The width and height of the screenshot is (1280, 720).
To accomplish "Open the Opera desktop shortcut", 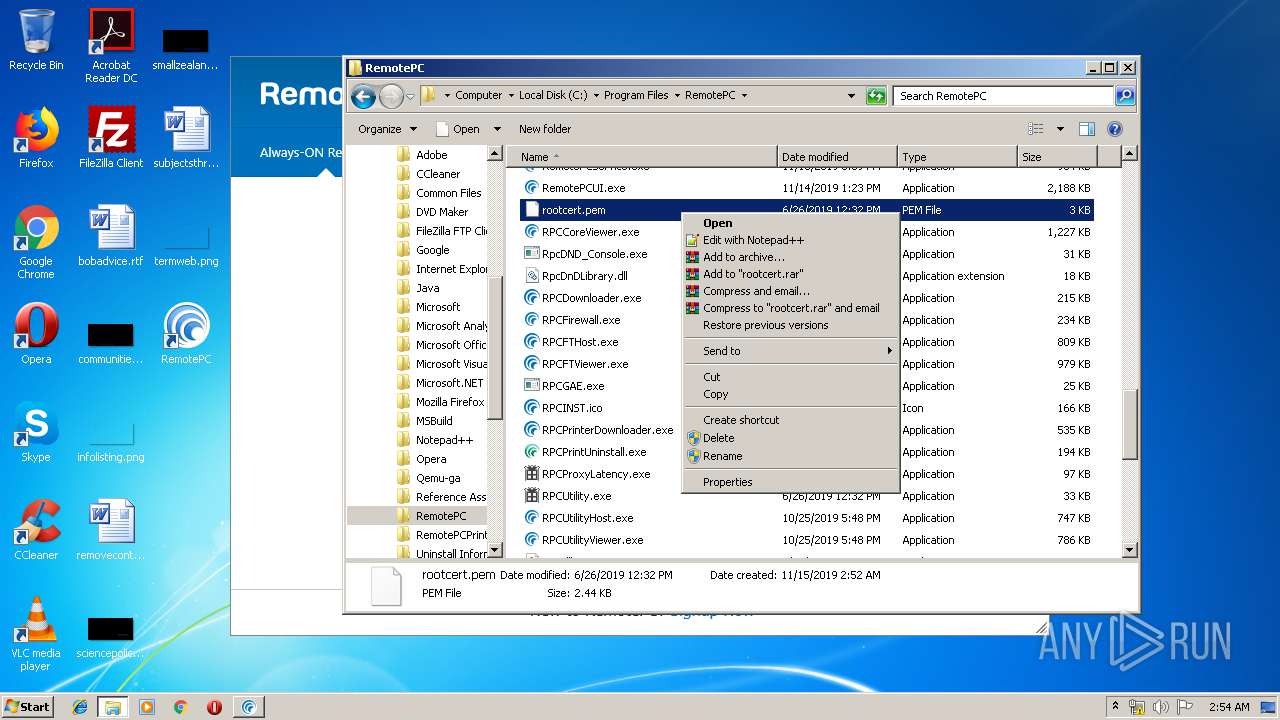I will pos(36,334).
